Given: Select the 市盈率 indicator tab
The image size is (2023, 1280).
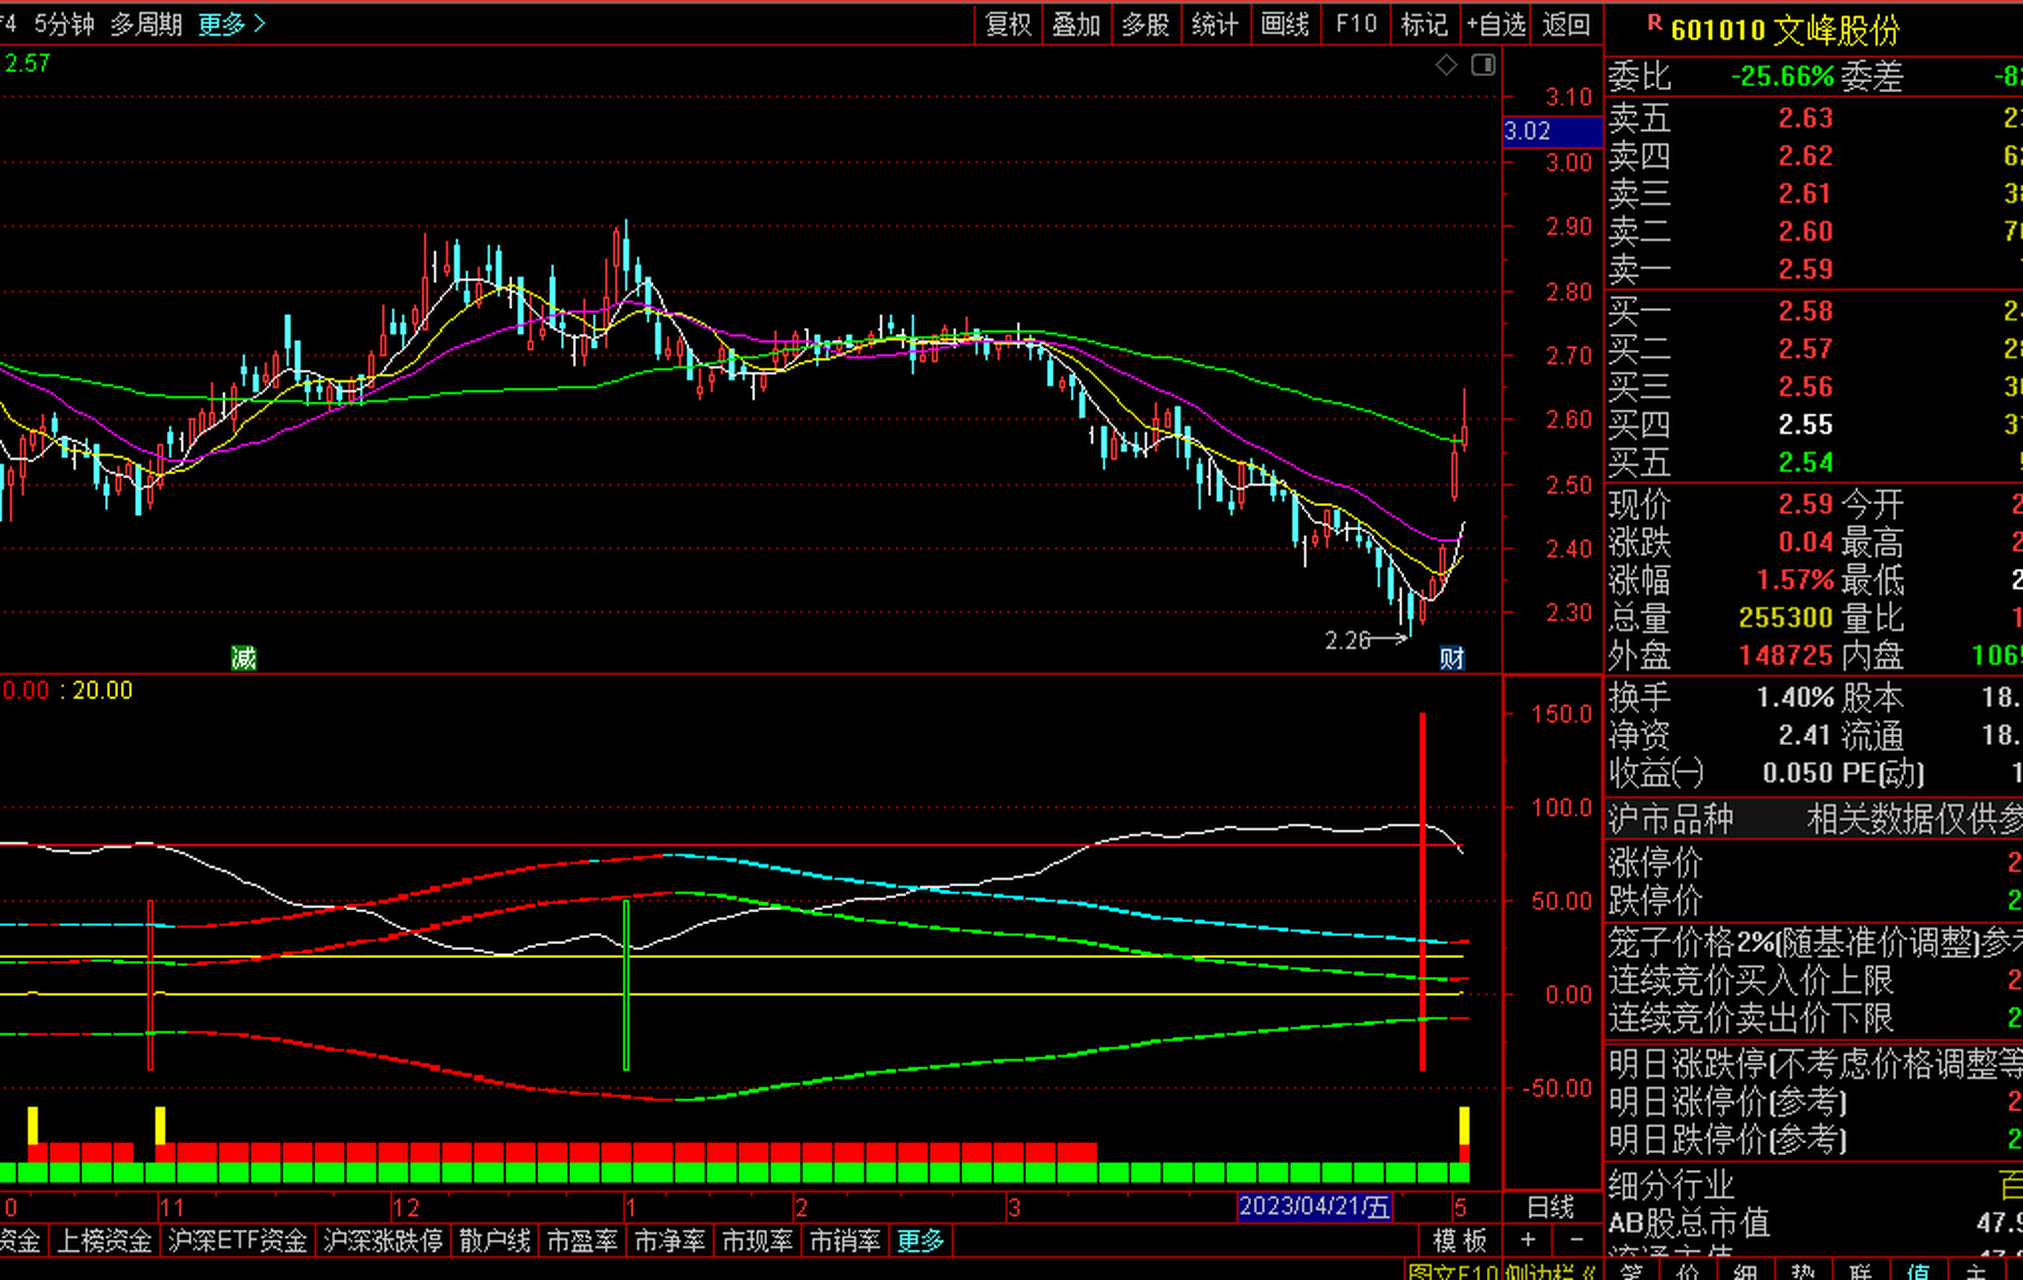Looking at the screenshot, I should tap(582, 1241).
